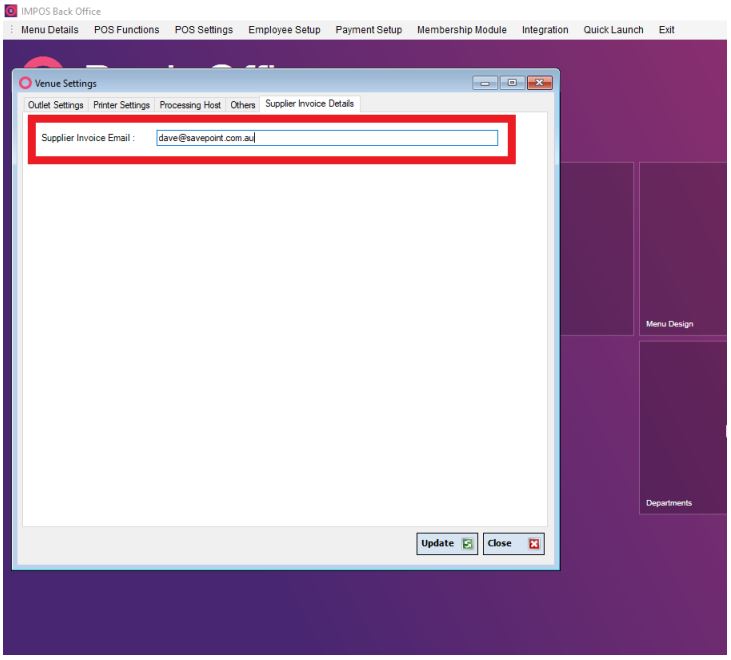Open the Employee Setup menu
Viewport: 731px width, 660px height.
(x=284, y=30)
